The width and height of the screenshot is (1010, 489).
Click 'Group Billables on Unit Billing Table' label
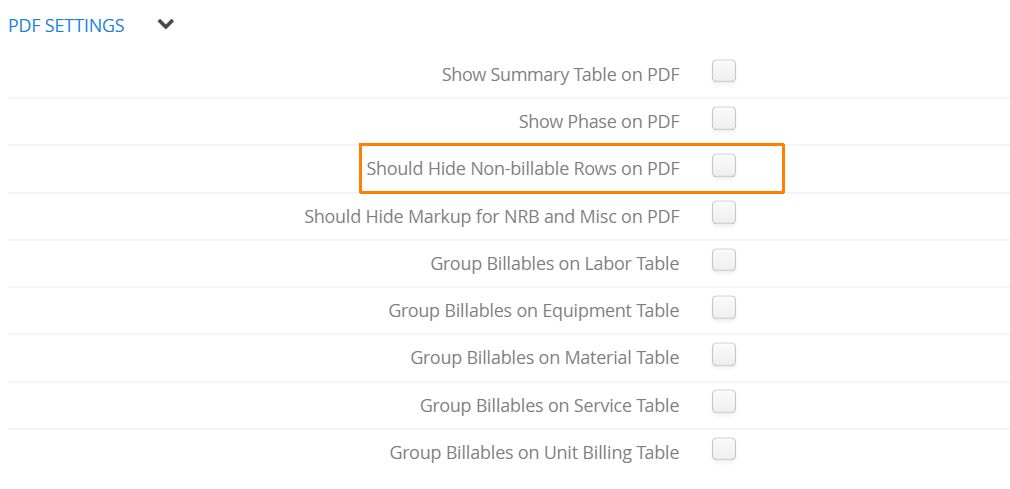pos(534,453)
